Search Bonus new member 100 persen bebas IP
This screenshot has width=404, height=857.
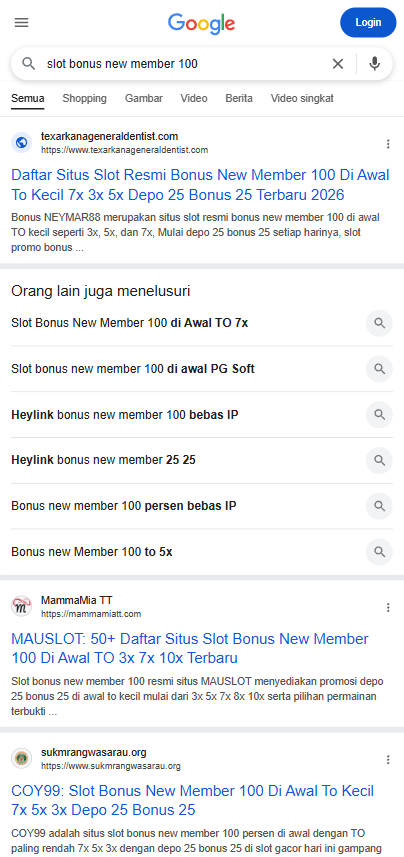pos(124,506)
